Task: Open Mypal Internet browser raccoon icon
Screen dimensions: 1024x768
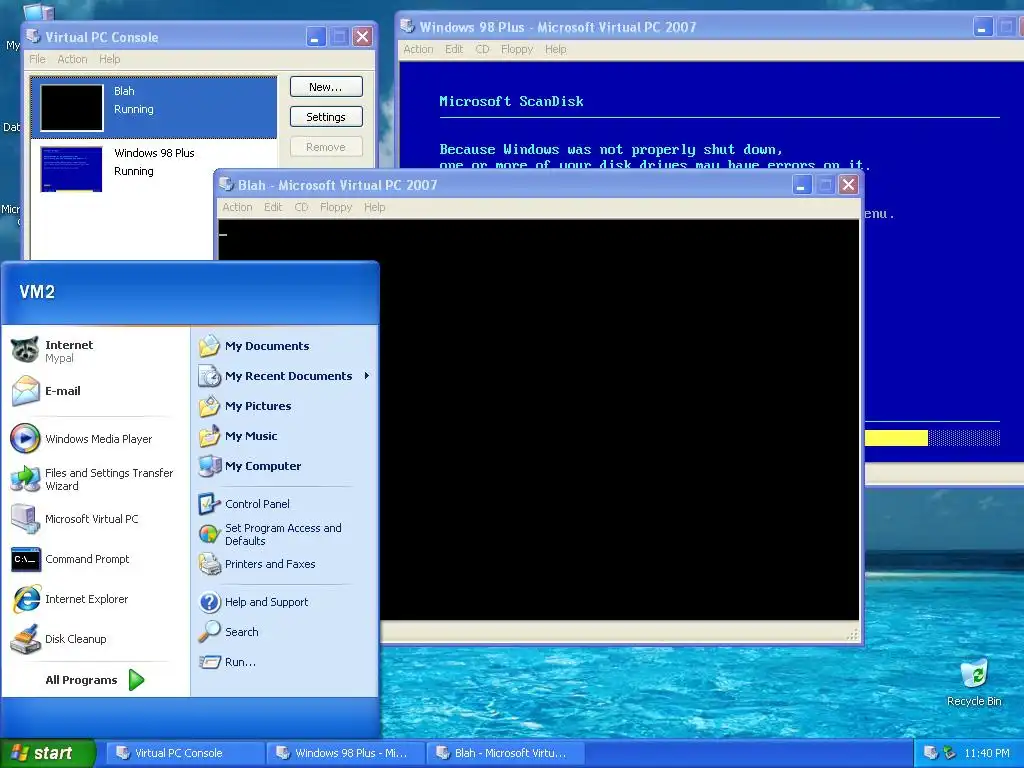Action: (25, 350)
